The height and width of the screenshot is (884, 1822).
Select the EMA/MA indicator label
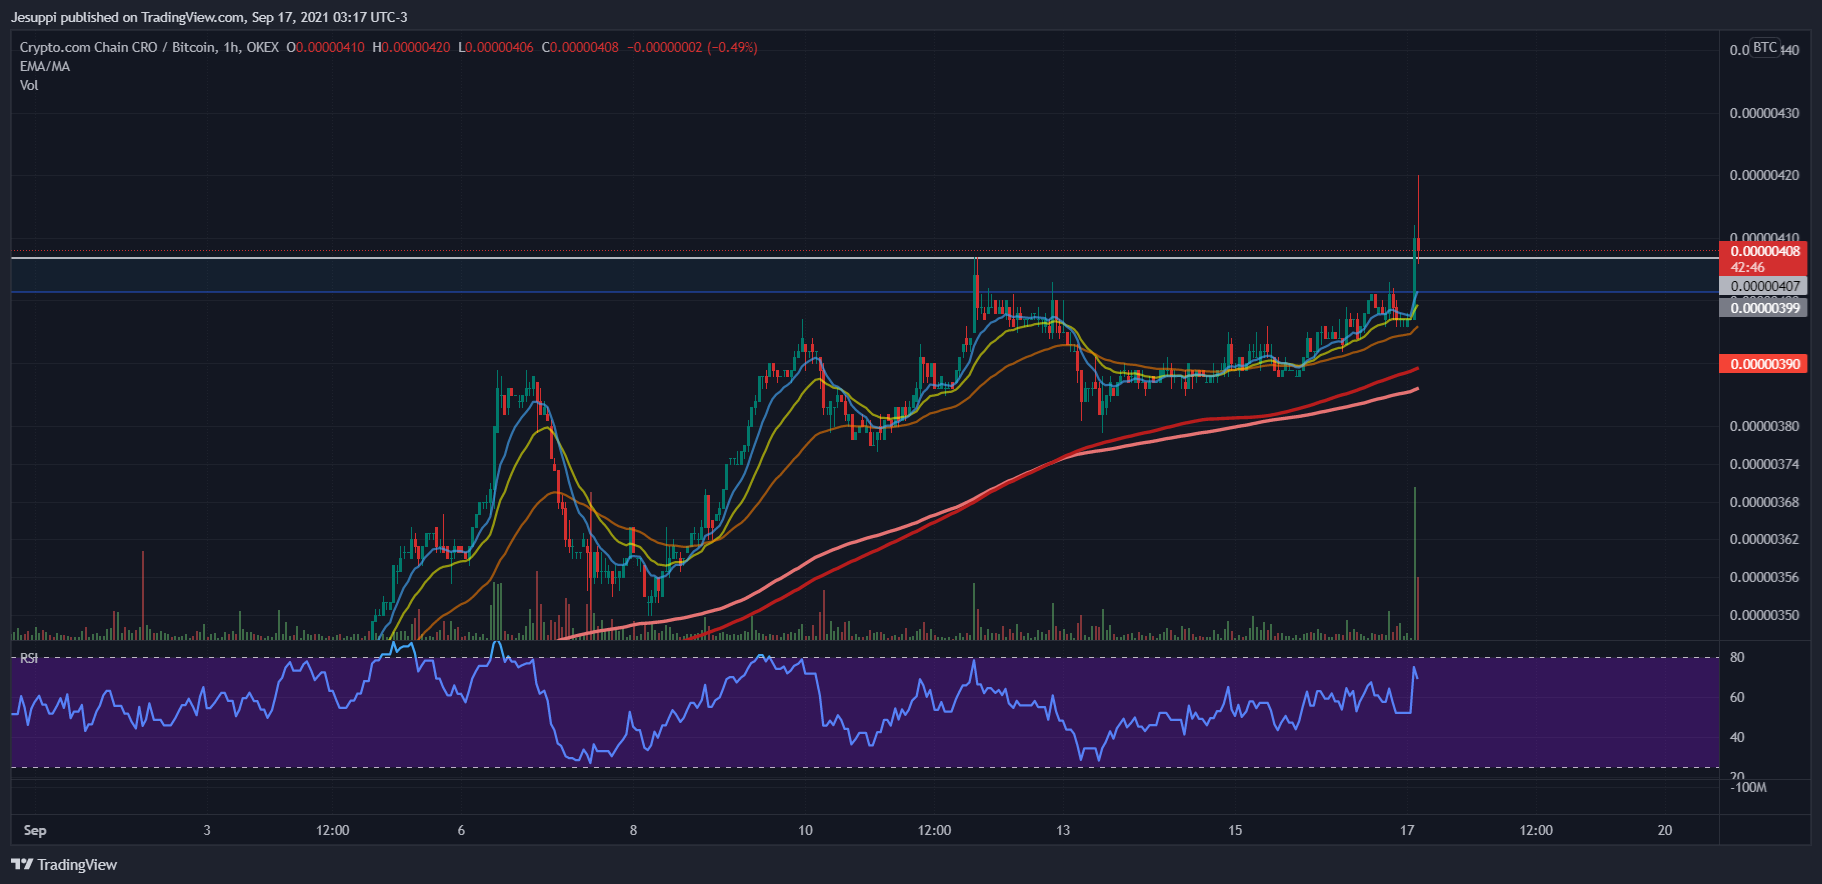[45, 66]
